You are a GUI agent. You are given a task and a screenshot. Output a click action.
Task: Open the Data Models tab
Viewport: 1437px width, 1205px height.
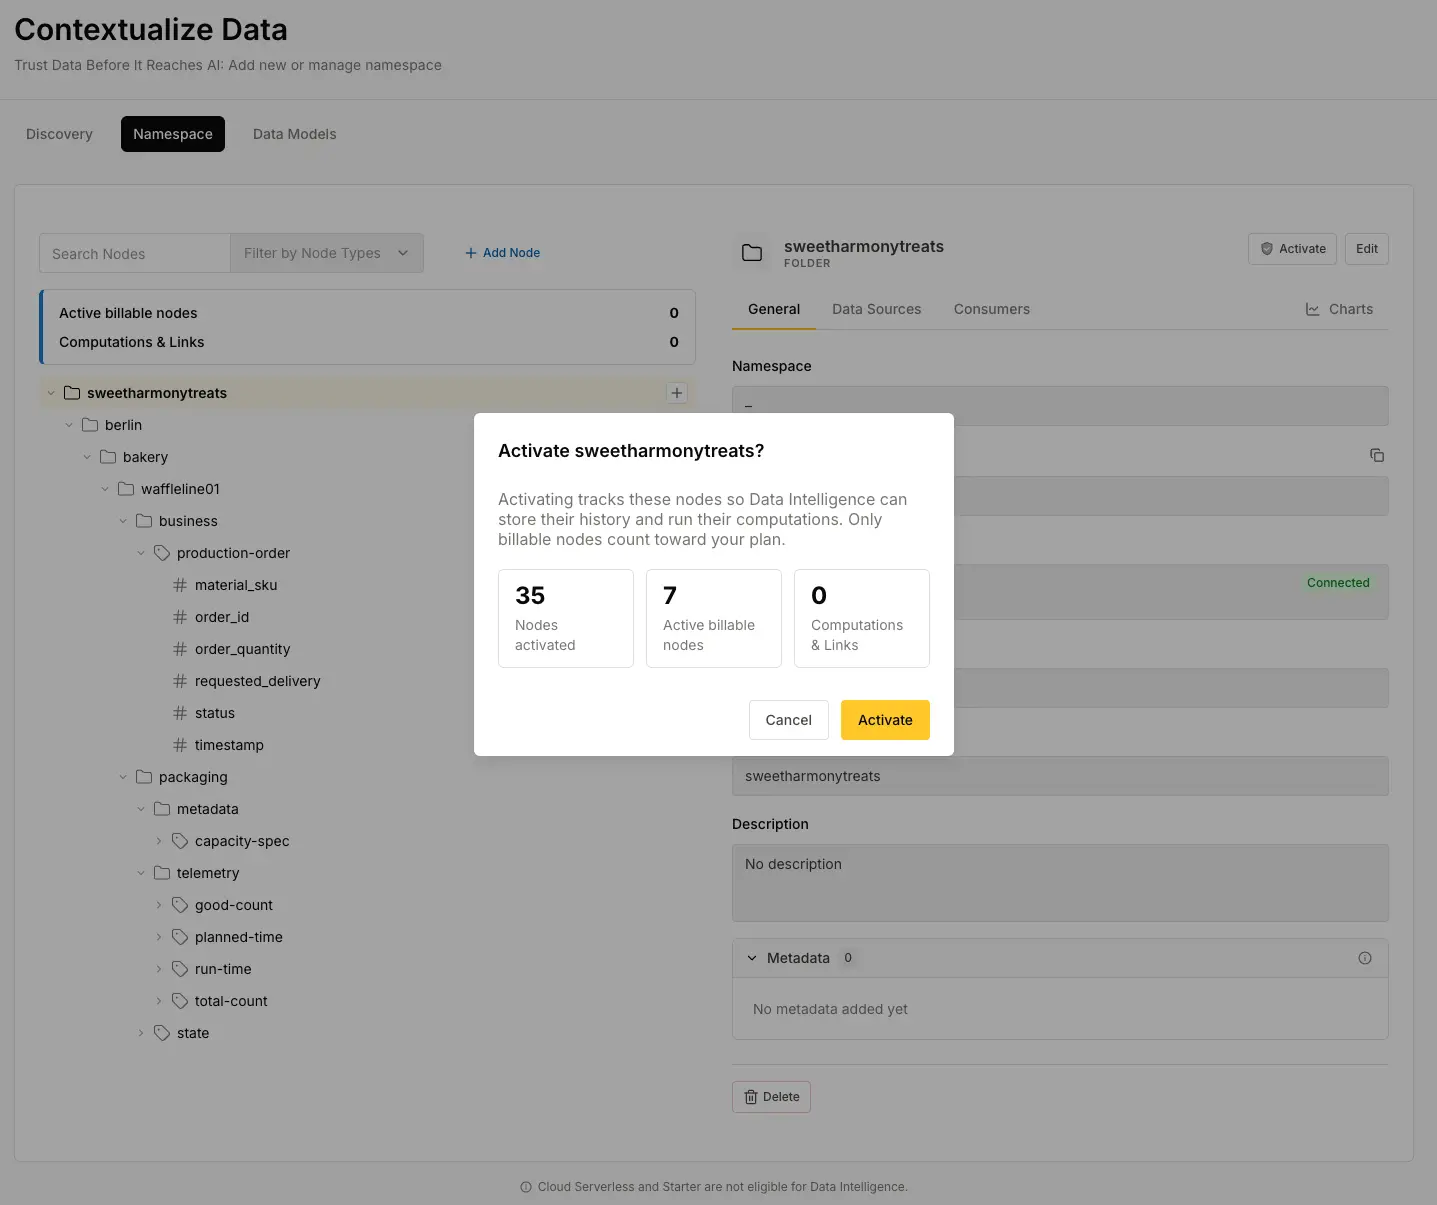[x=295, y=134]
